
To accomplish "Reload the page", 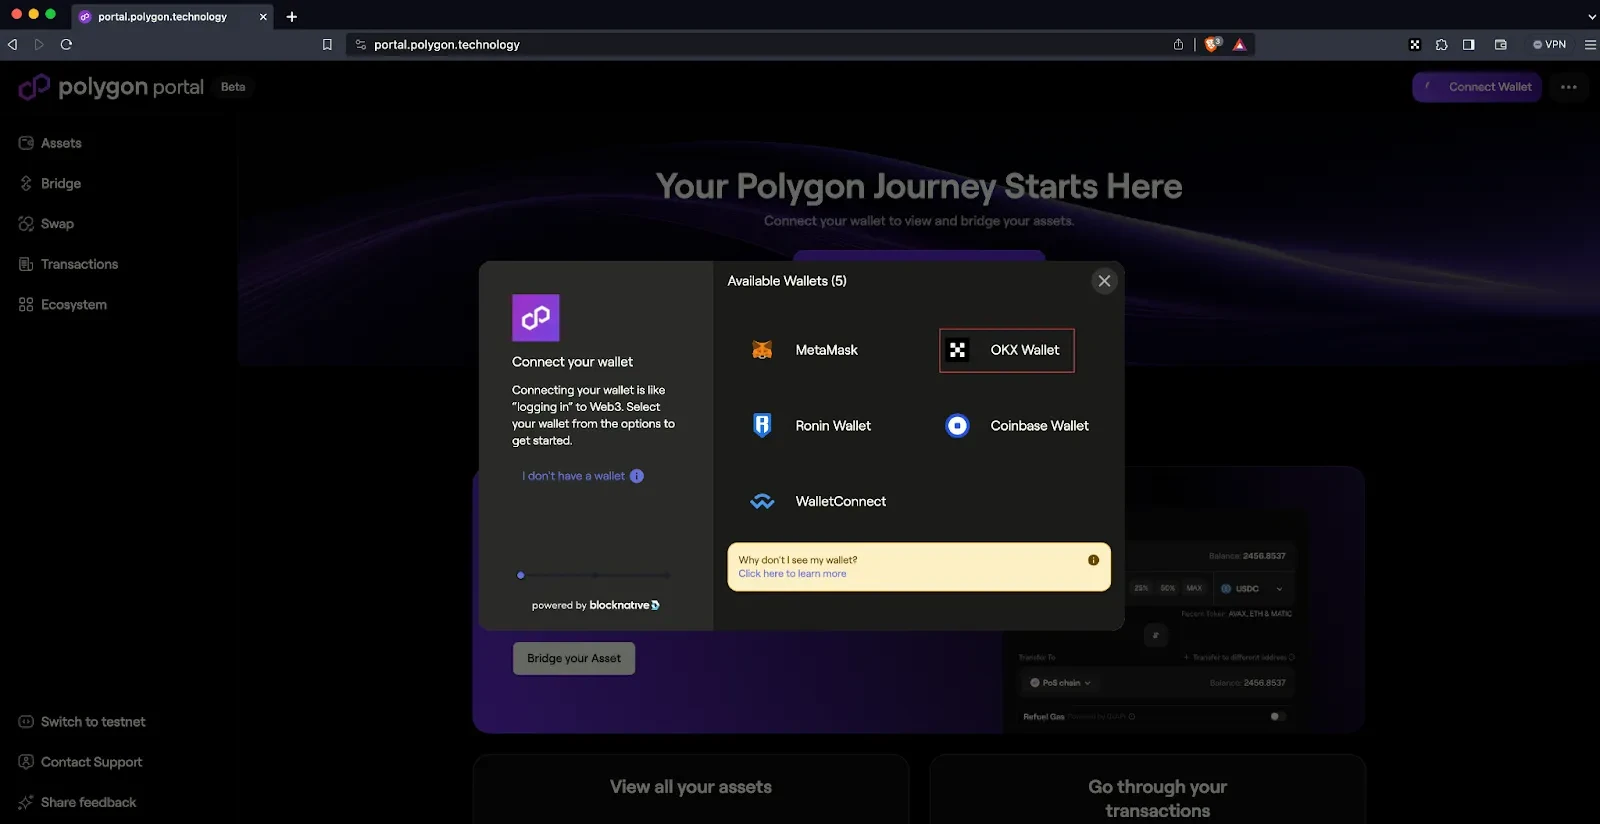I will (66, 44).
